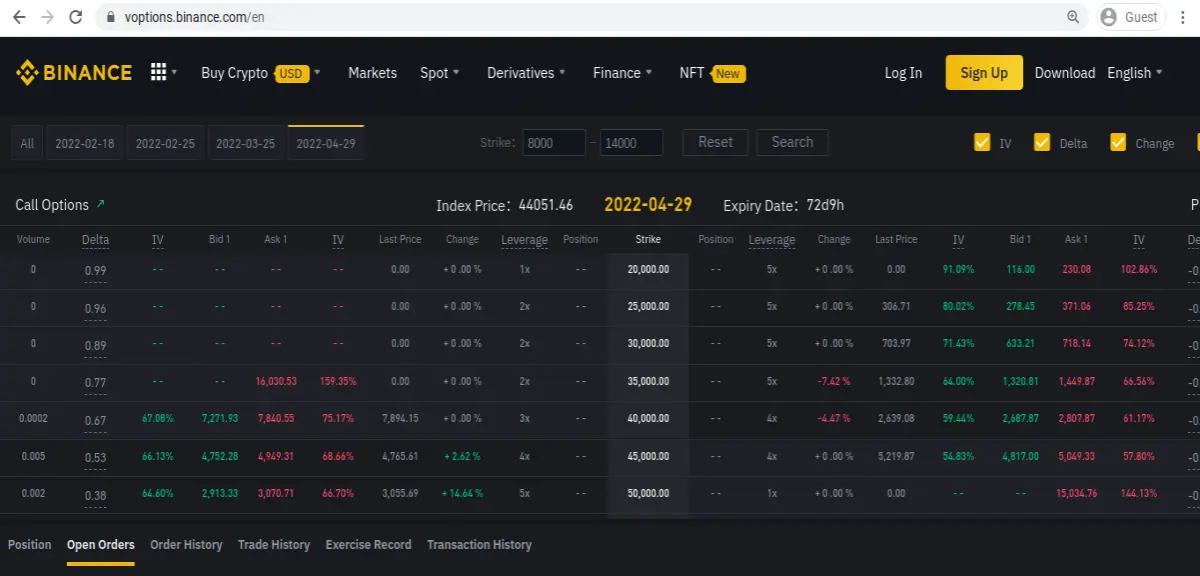Screen dimensions: 1200x576
Task: Switch to the Position tab
Action: [29, 545]
